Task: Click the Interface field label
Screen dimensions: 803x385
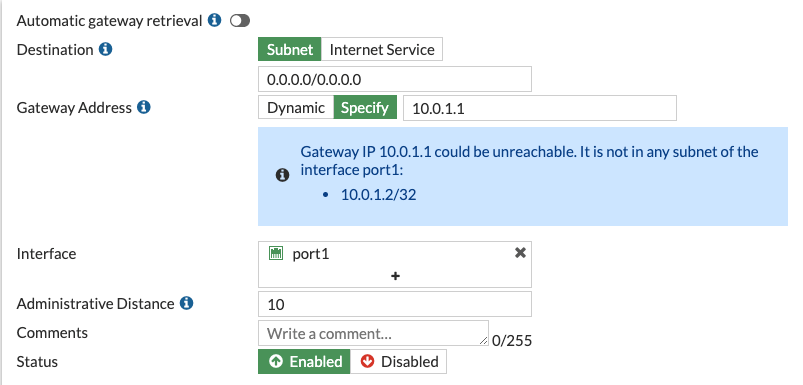Action: [47, 253]
